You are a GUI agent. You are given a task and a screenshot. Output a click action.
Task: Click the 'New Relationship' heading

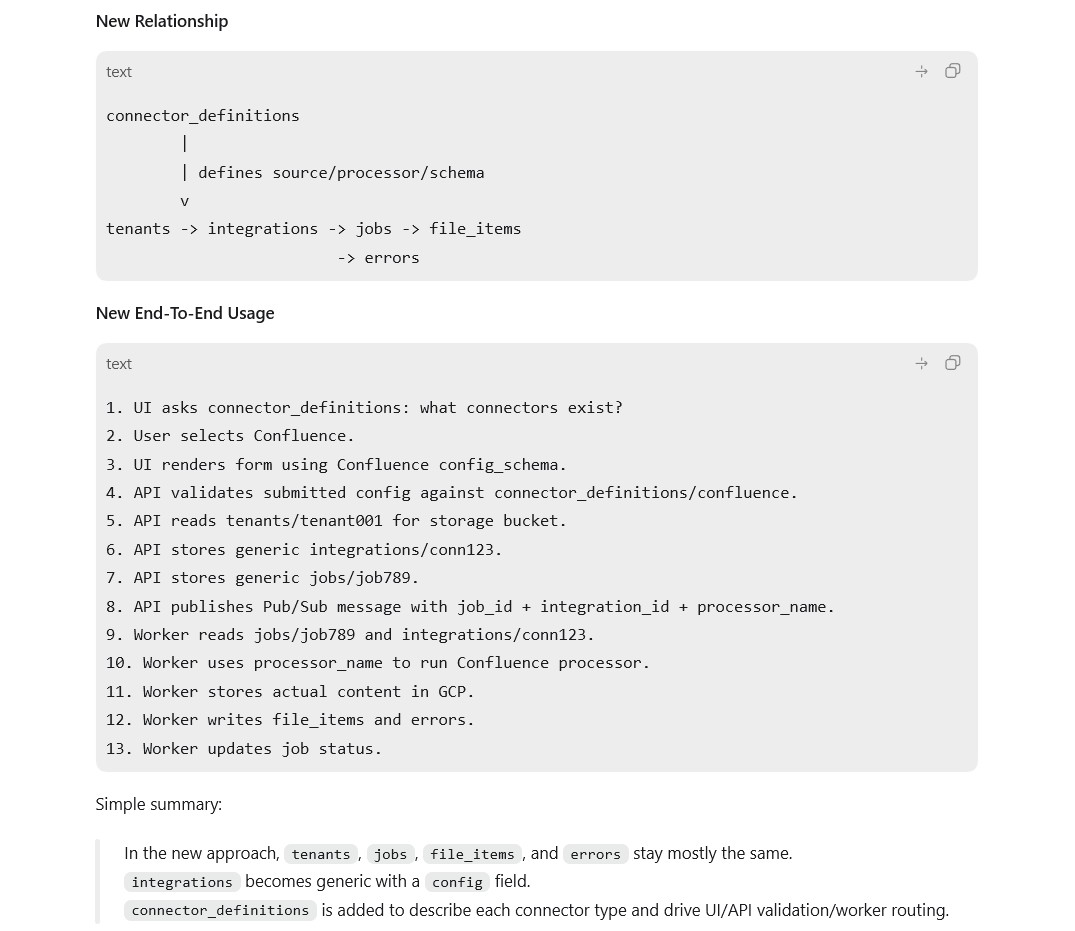pos(162,21)
